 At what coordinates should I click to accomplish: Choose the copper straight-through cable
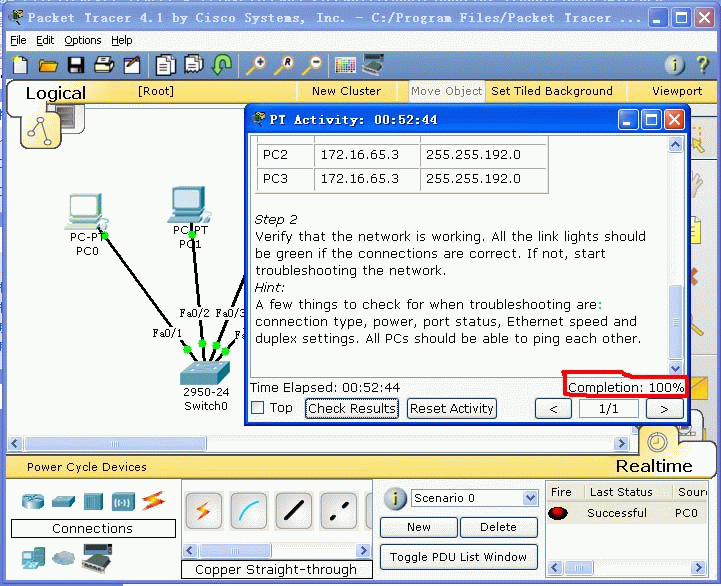292,511
